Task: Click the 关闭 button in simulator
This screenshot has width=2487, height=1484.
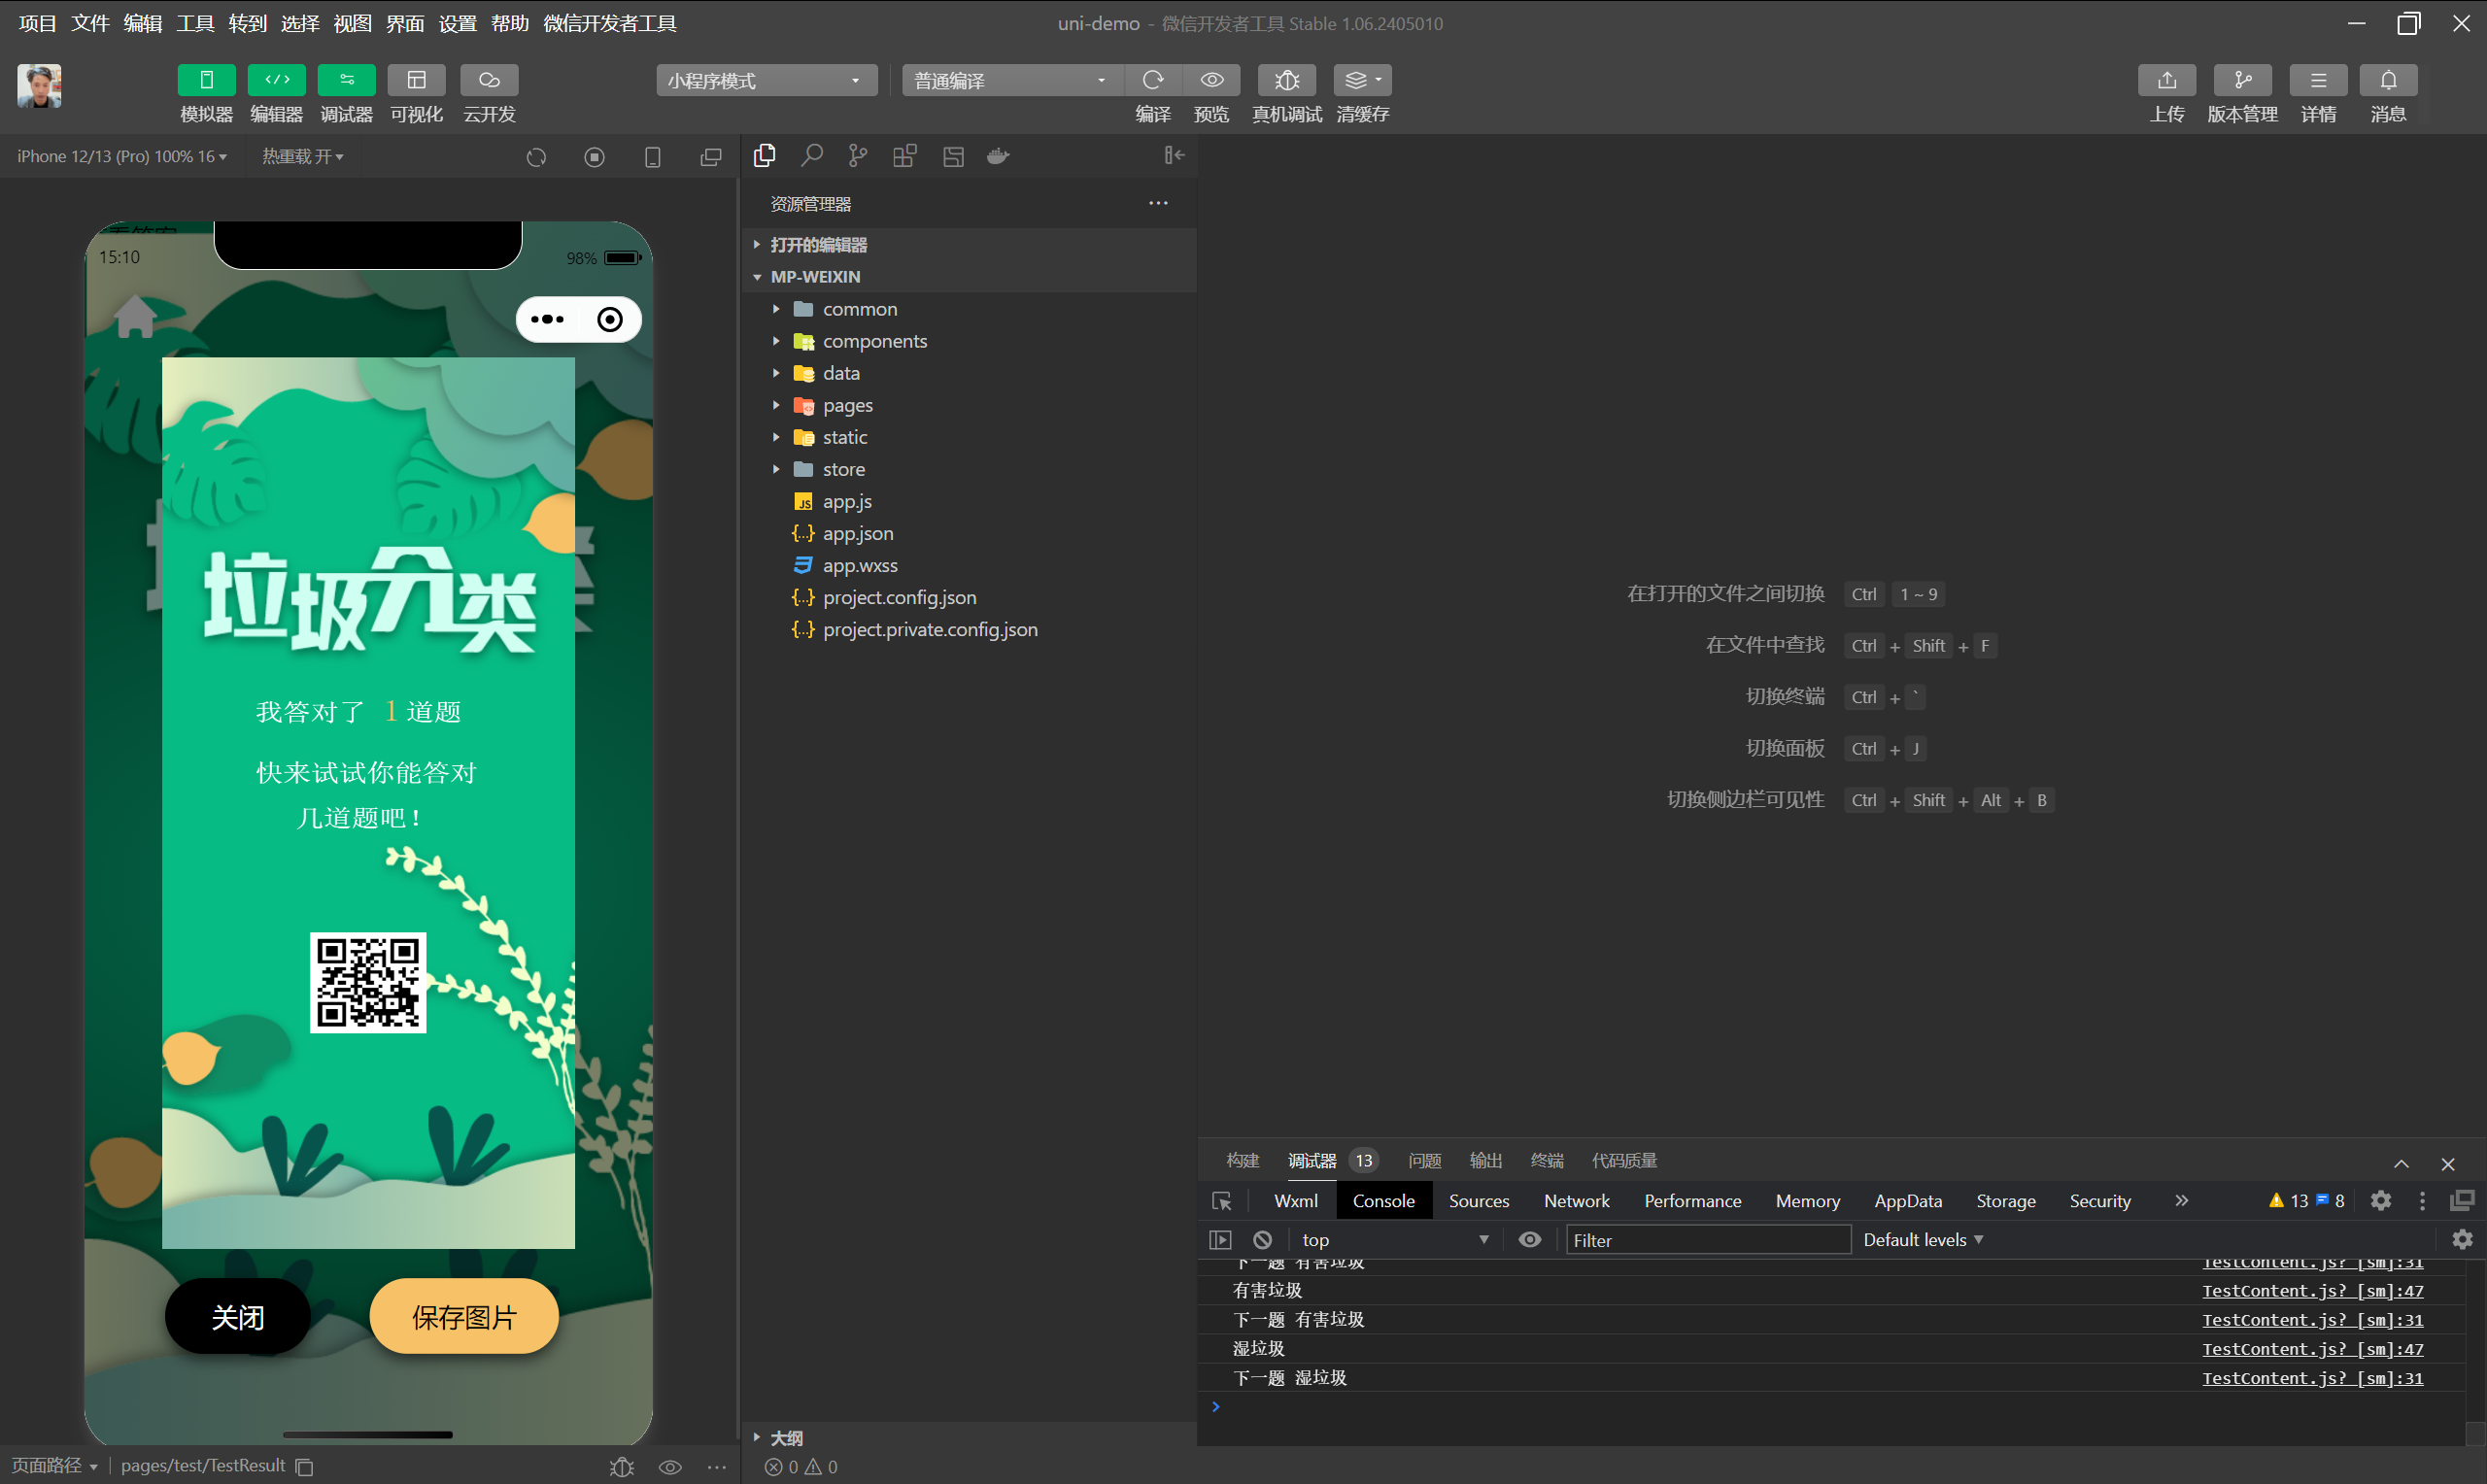Action: (238, 1317)
